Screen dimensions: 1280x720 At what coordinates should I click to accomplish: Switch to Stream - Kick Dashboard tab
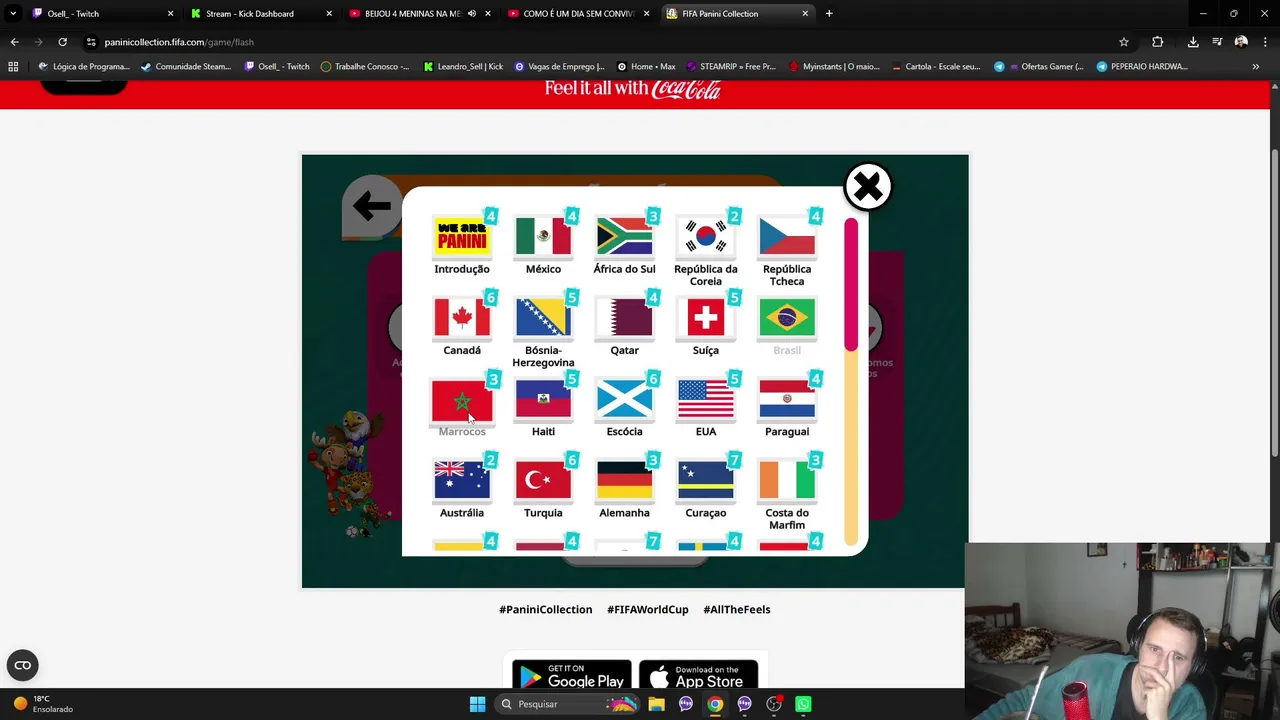coord(260,14)
